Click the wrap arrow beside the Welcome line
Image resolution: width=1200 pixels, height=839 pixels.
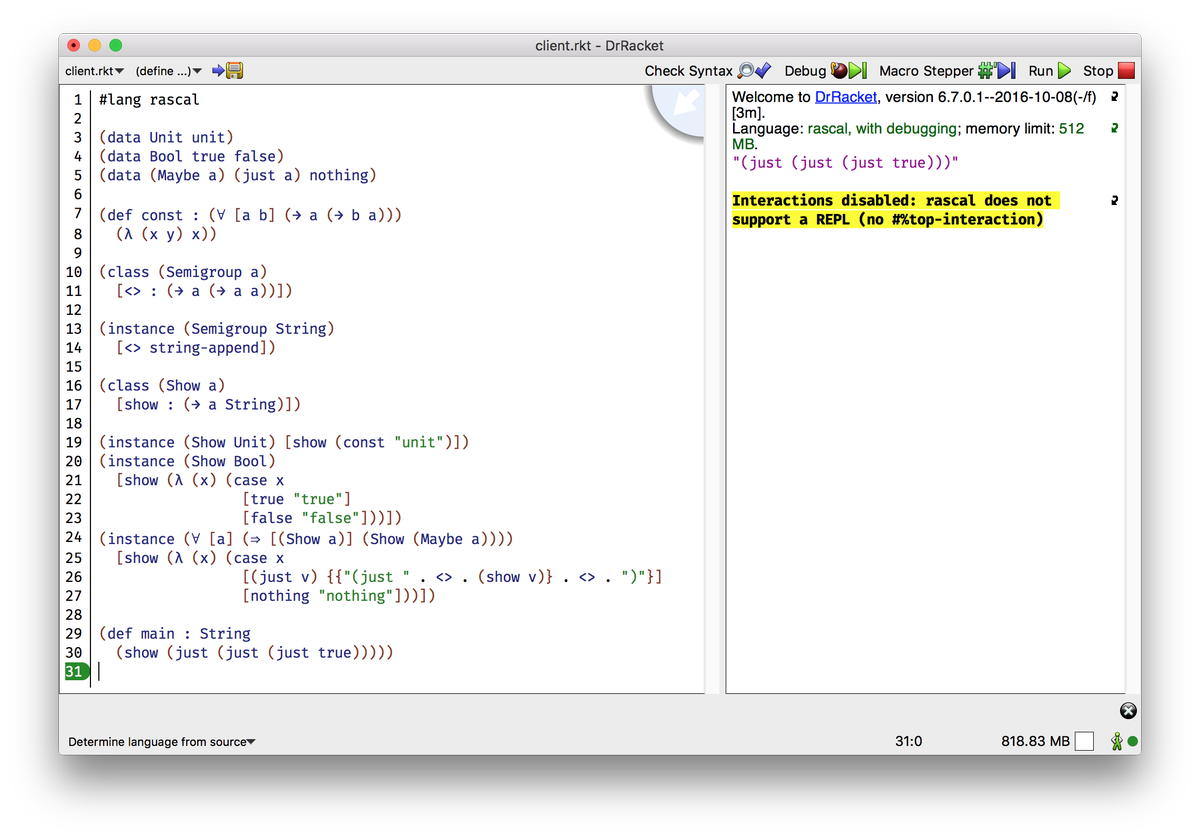pyautogui.click(x=1114, y=98)
